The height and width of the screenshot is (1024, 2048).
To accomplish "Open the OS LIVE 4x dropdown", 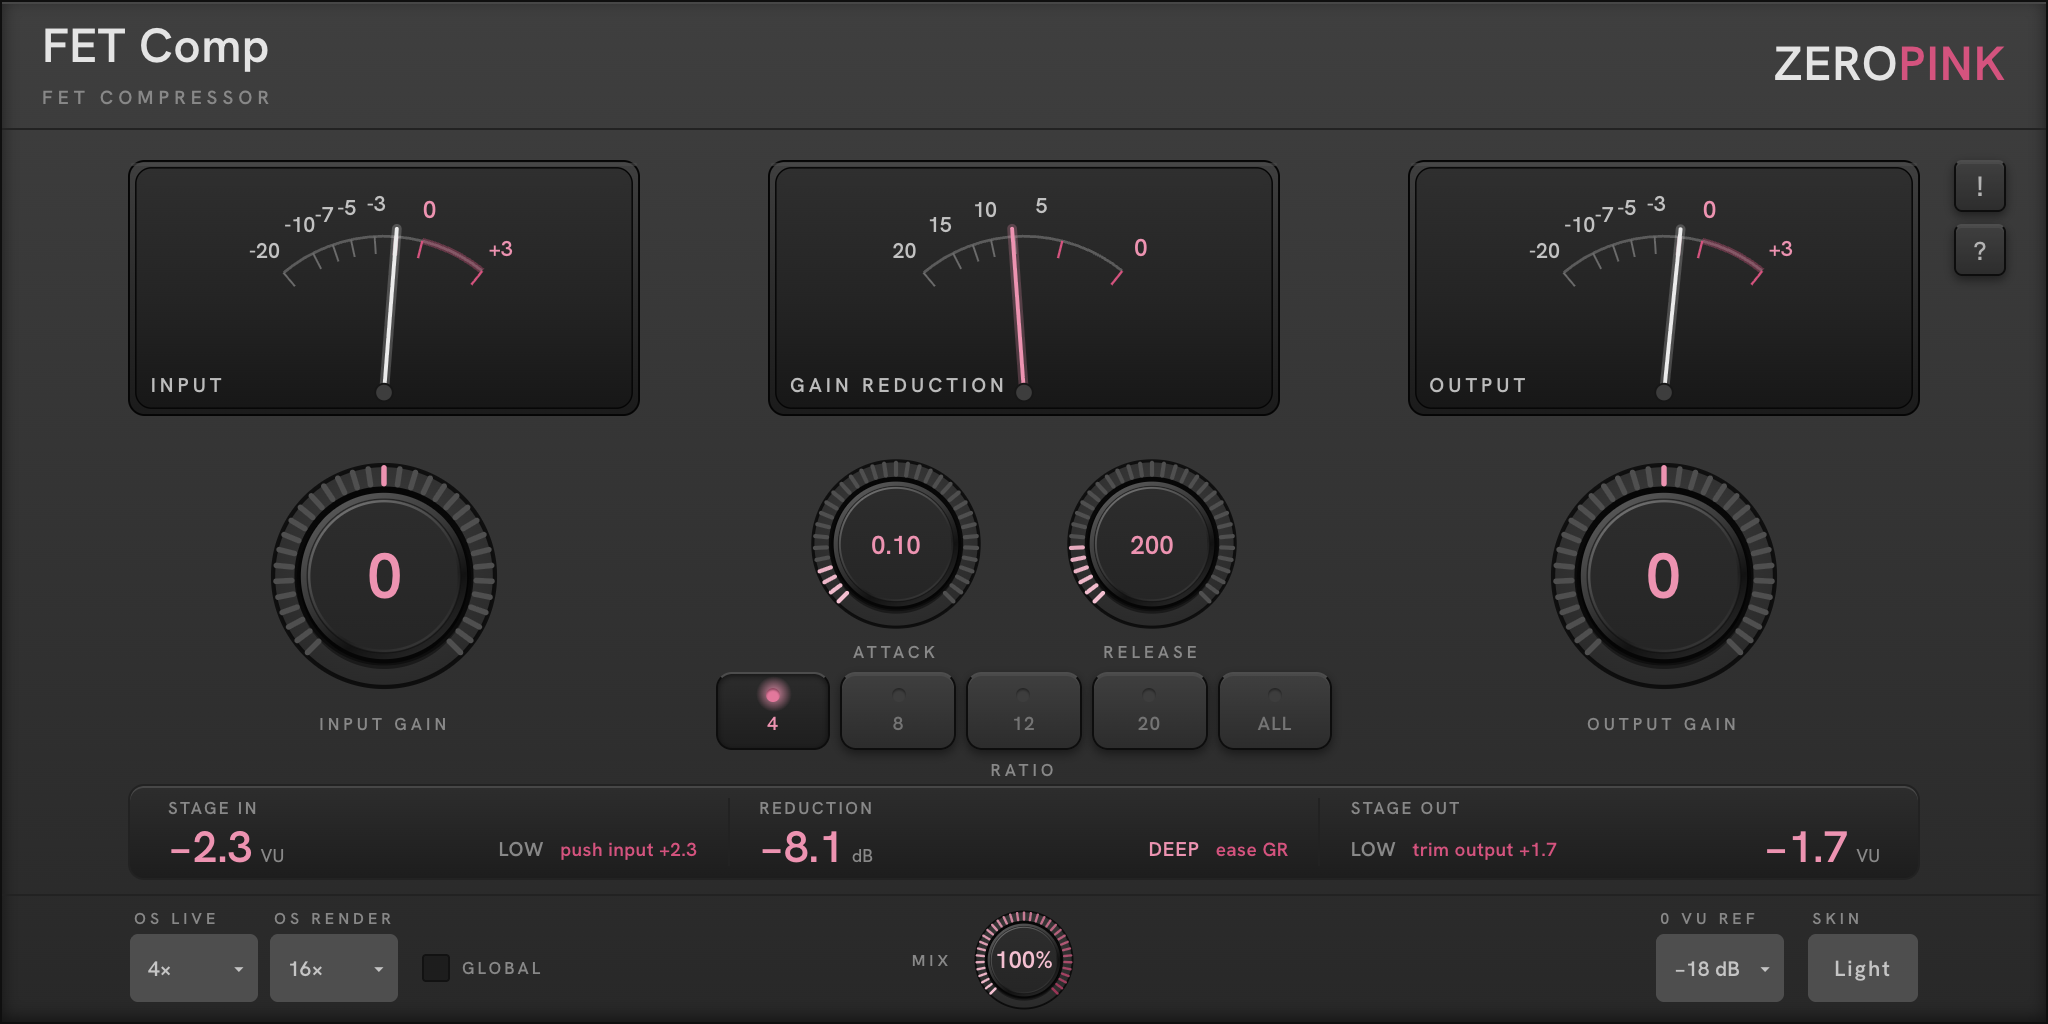I will coord(194,968).
